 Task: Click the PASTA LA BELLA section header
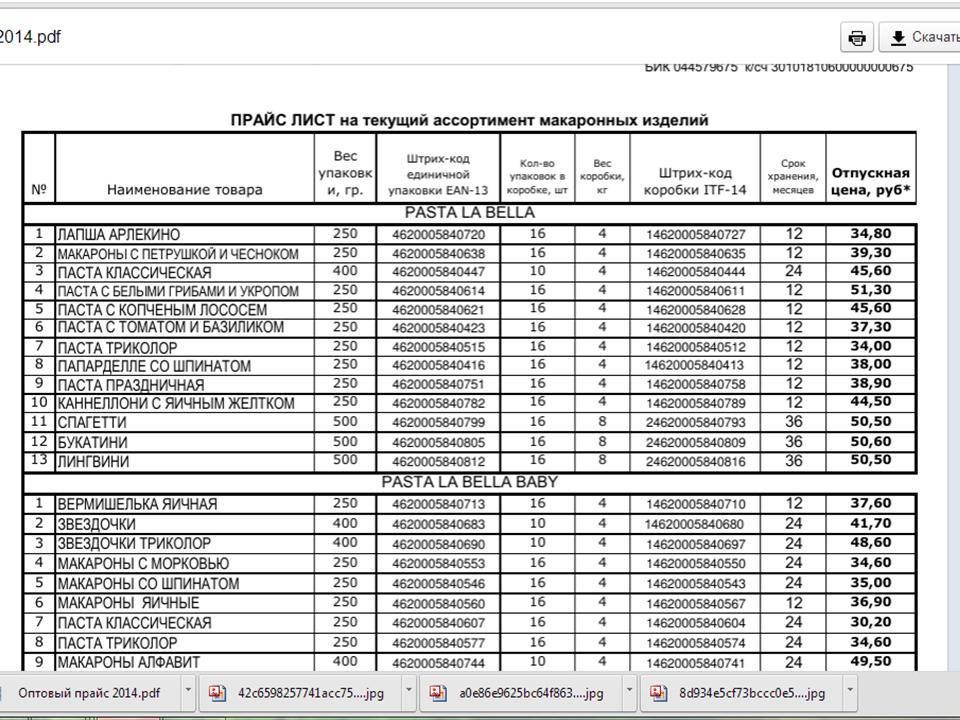tap(470, 212)
